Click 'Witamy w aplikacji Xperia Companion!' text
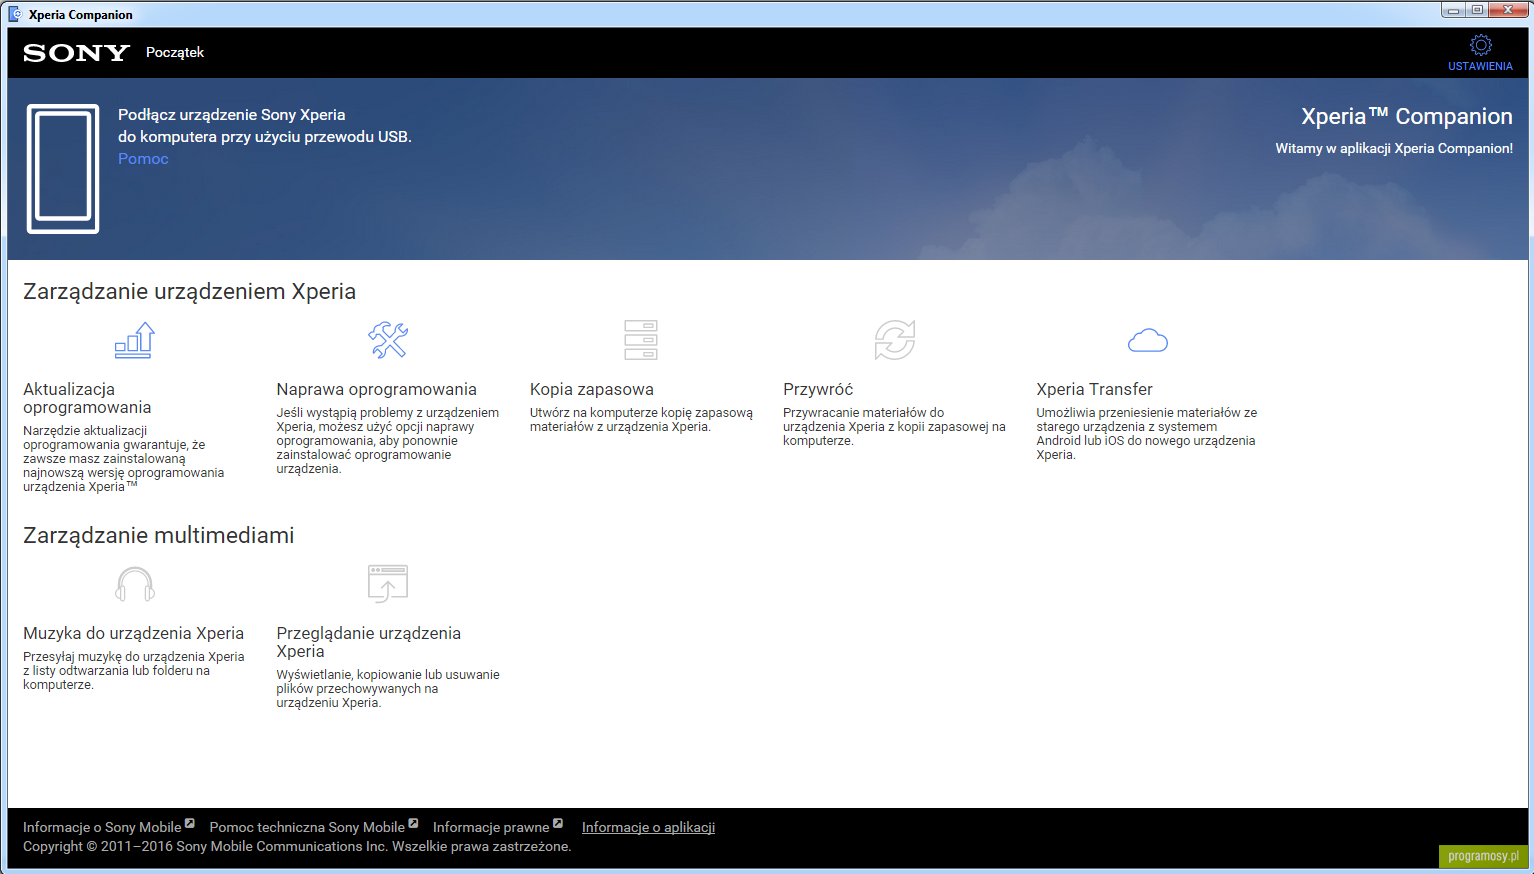Screen dimensions: 1534x874 [1394, 148]
